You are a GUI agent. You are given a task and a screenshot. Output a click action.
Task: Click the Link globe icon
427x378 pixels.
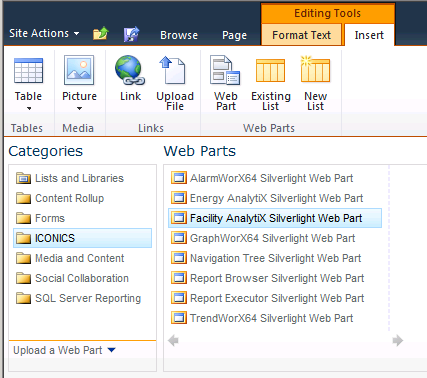click(x=130, y=70)
